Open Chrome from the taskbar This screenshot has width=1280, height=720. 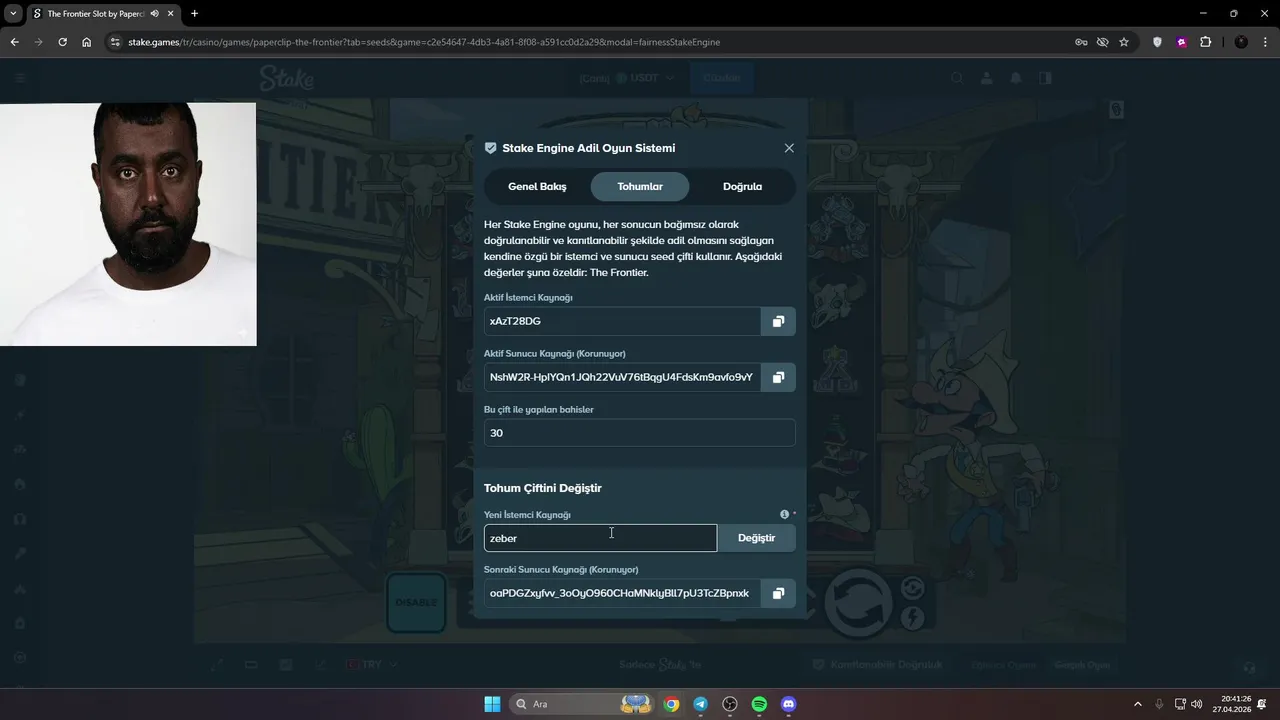pyautogui.click(x=671, y=704)
